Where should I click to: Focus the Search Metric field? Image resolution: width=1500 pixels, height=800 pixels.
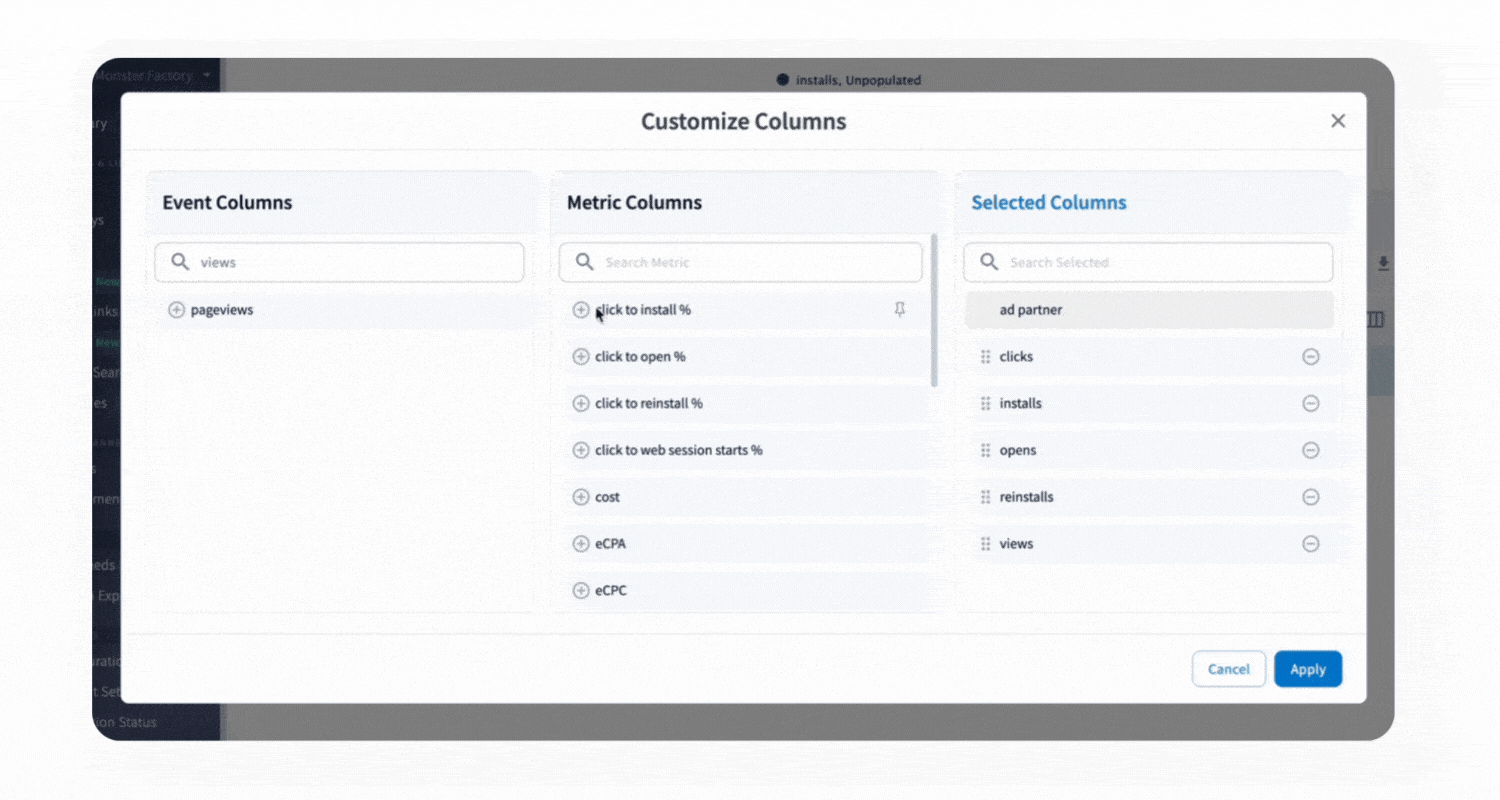[x=750, y=262]
